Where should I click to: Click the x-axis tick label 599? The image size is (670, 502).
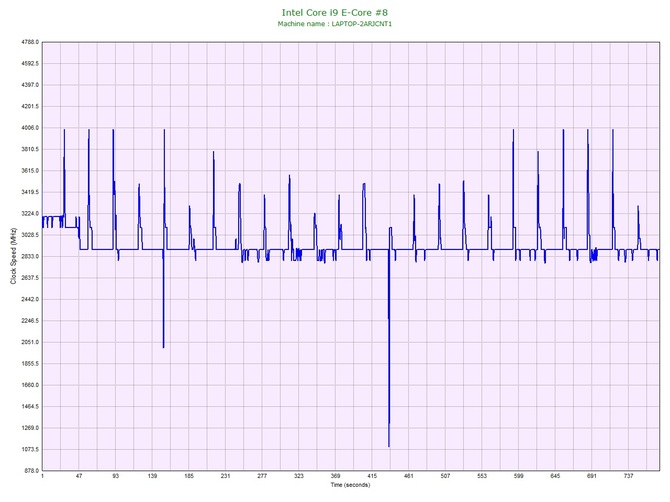point(519,476)
